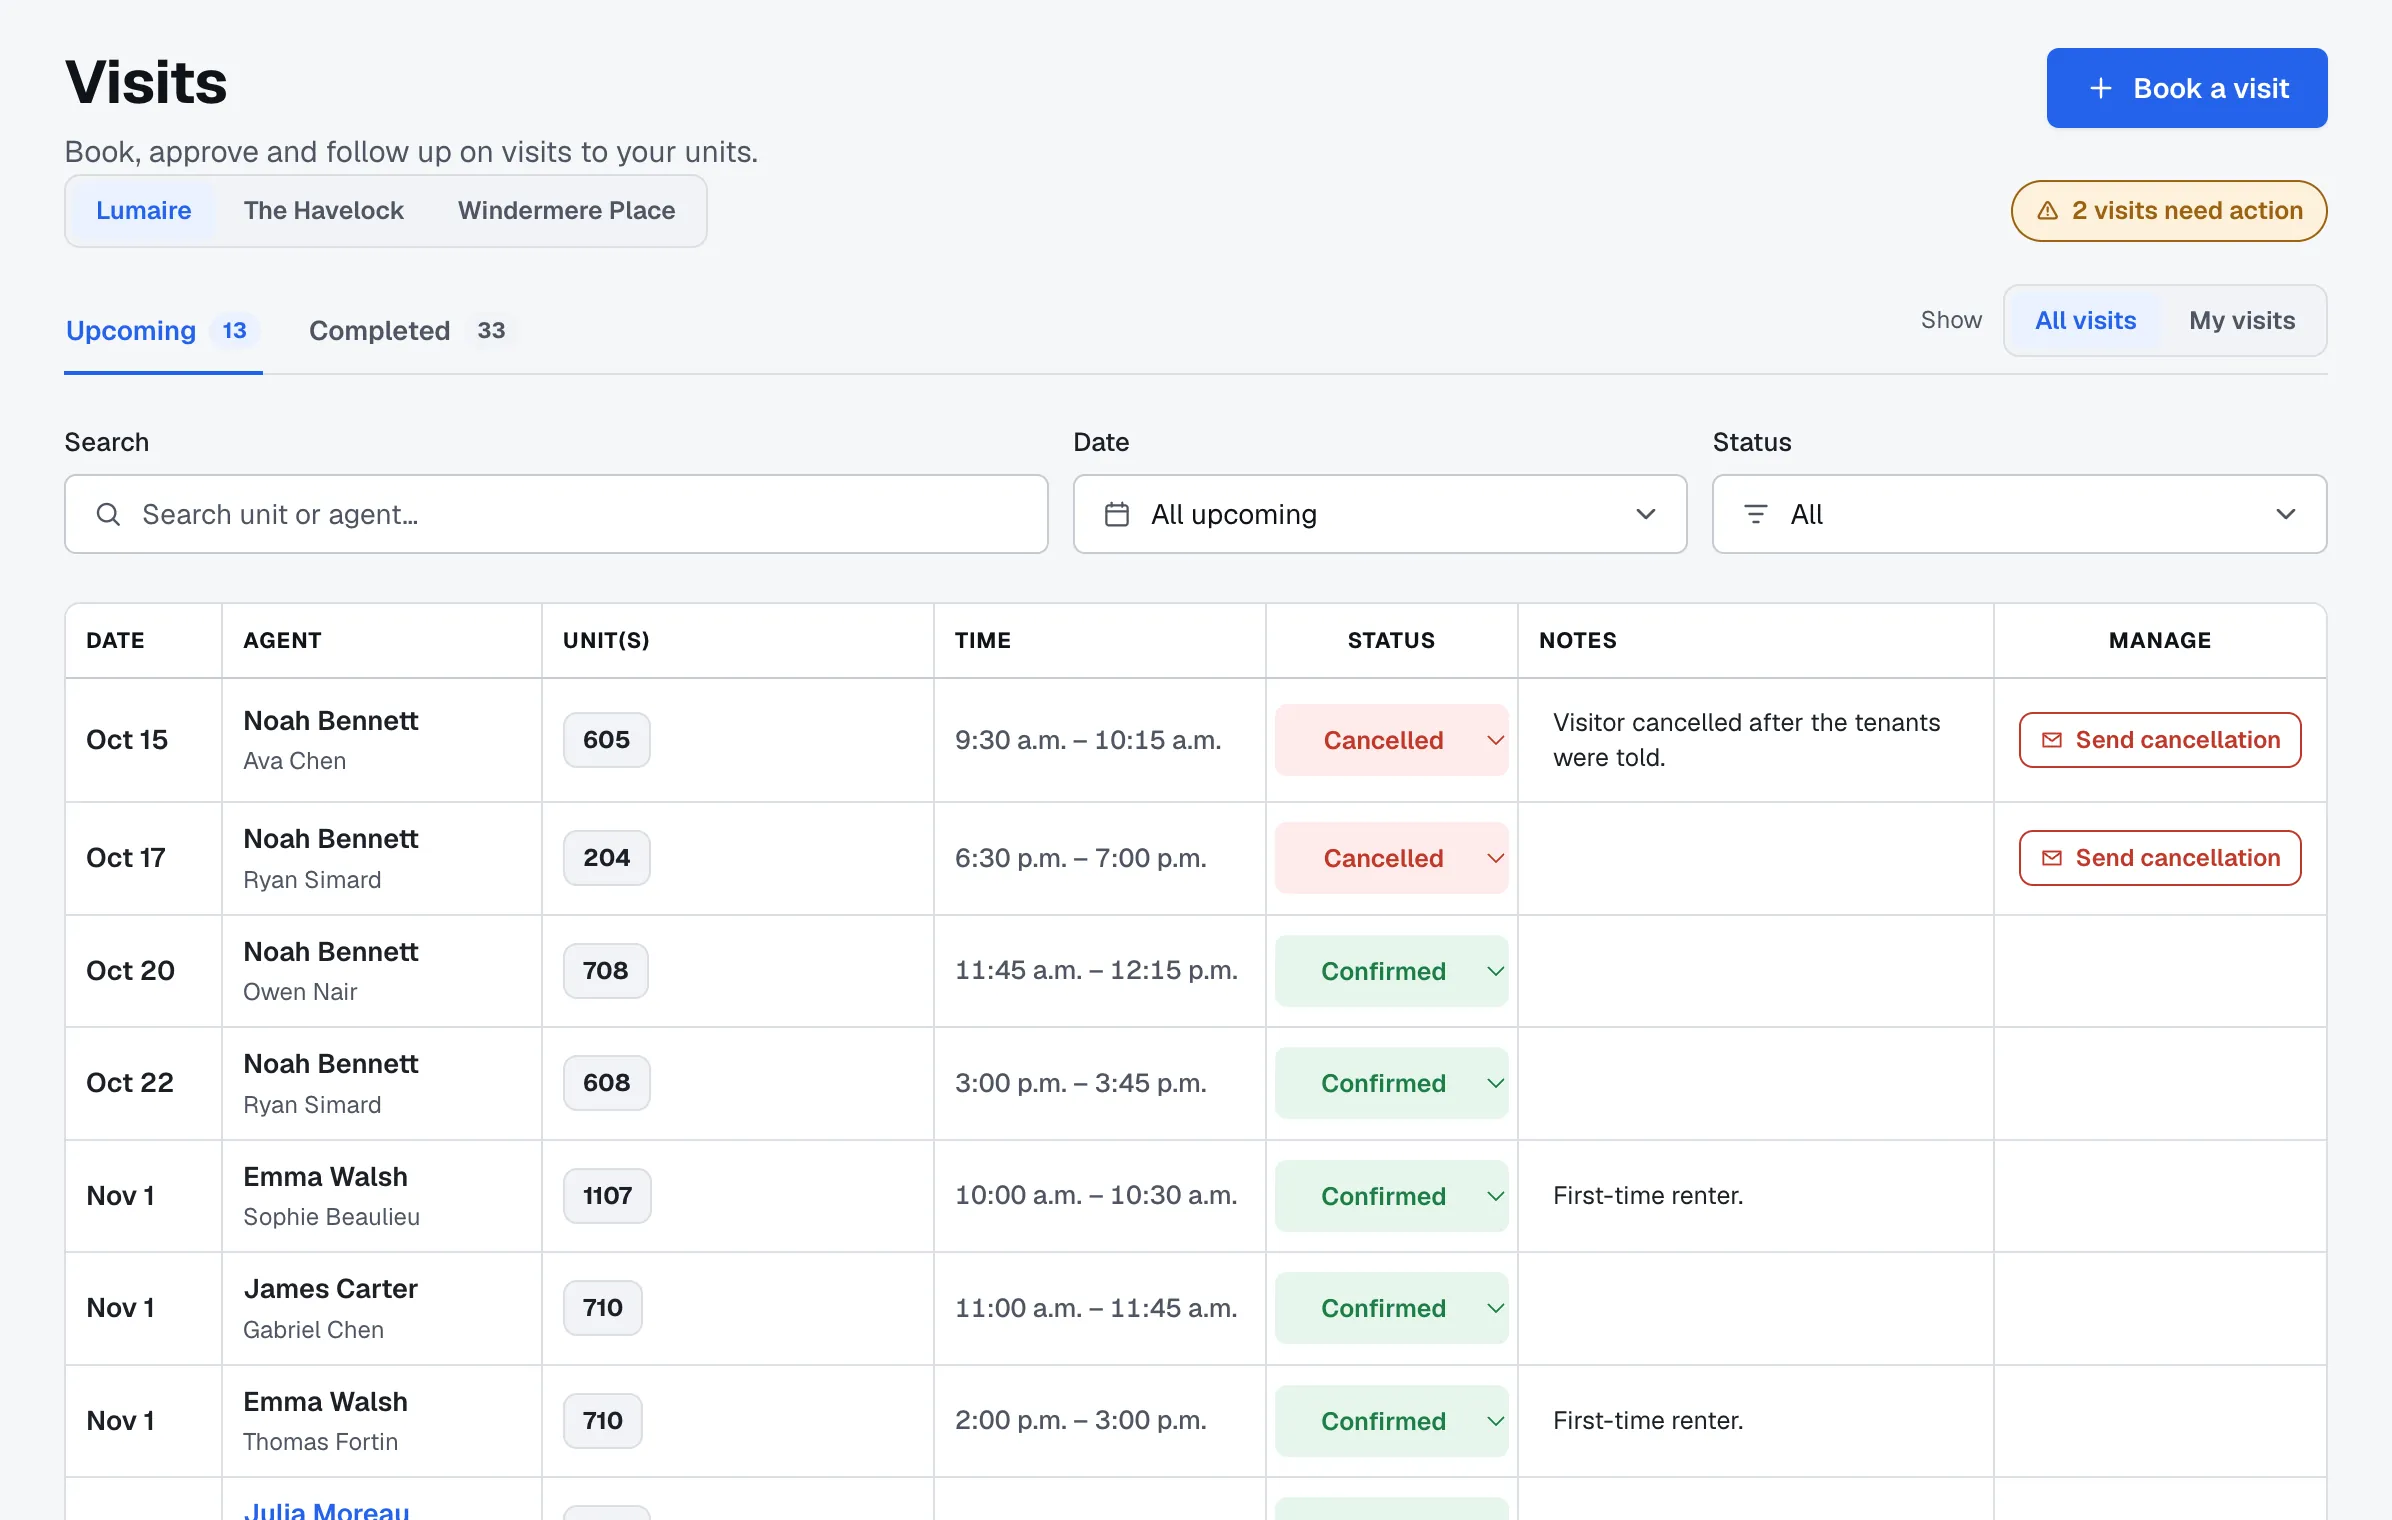Select the Windermere Place building

tap(566, 211)
